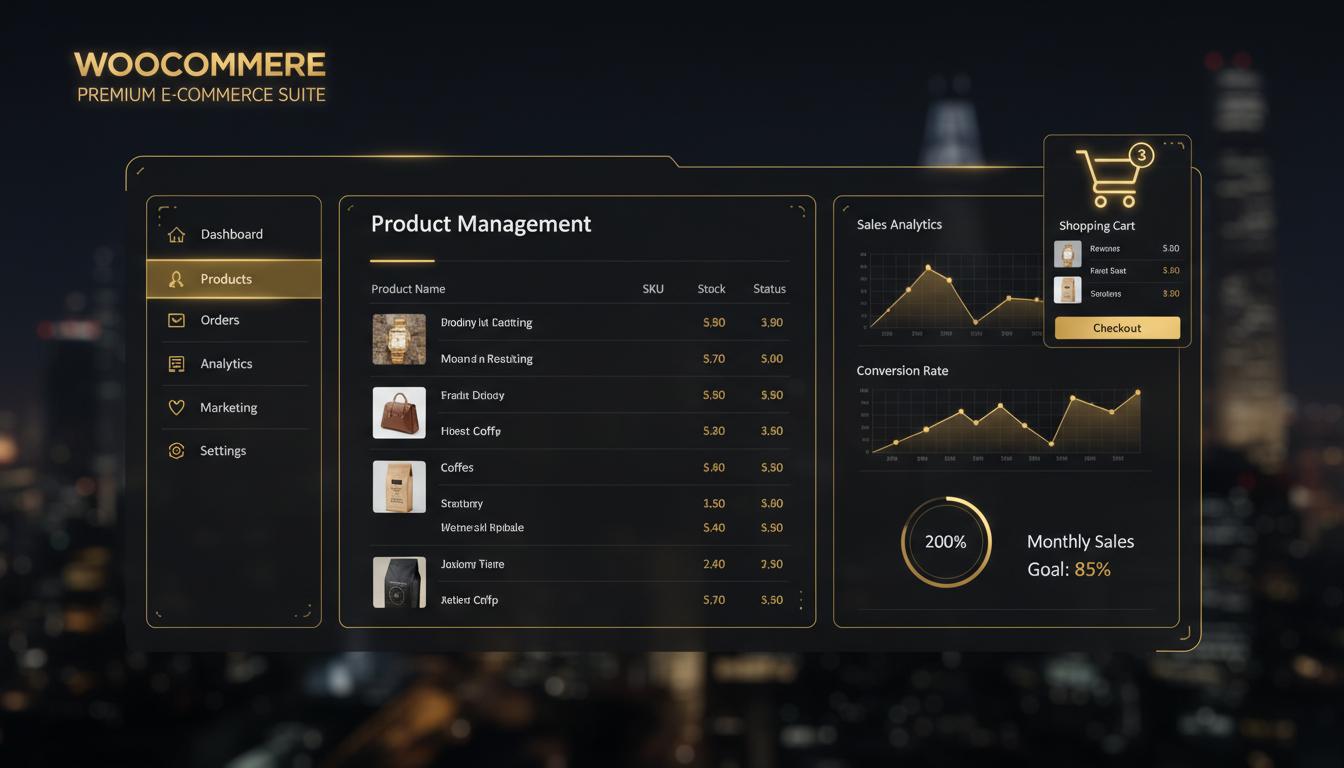
Task: Click the "Moand n Resutting" product name
Action: click(487, 359)
